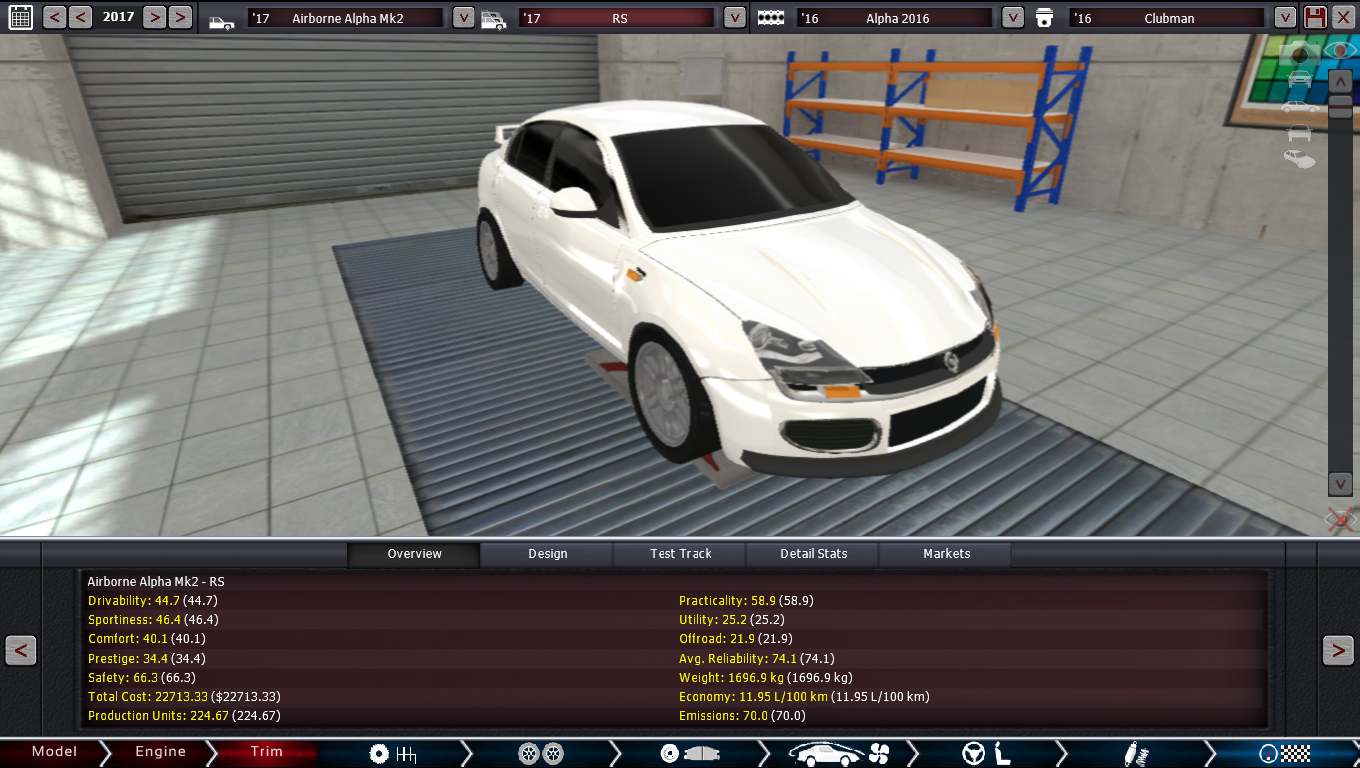The image size is (1360, 768).
Task: Expand the Clubman engine variant dropdown
Action: point(1285,17)
